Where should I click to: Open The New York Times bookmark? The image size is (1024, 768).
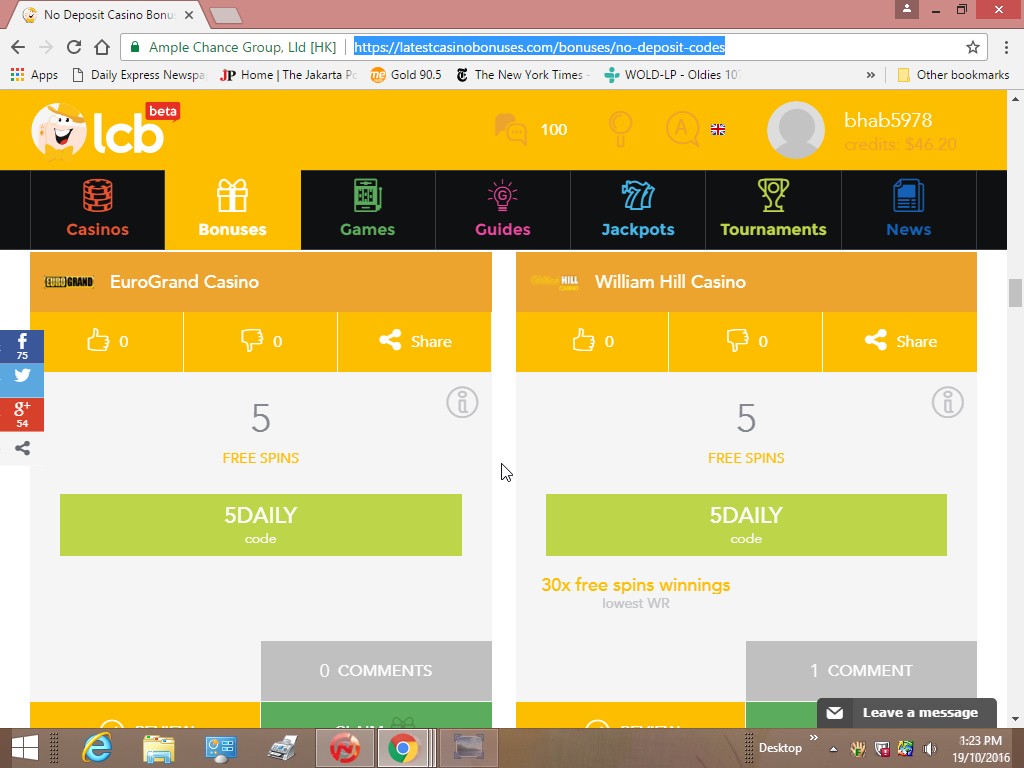click(x=523, y=75)
